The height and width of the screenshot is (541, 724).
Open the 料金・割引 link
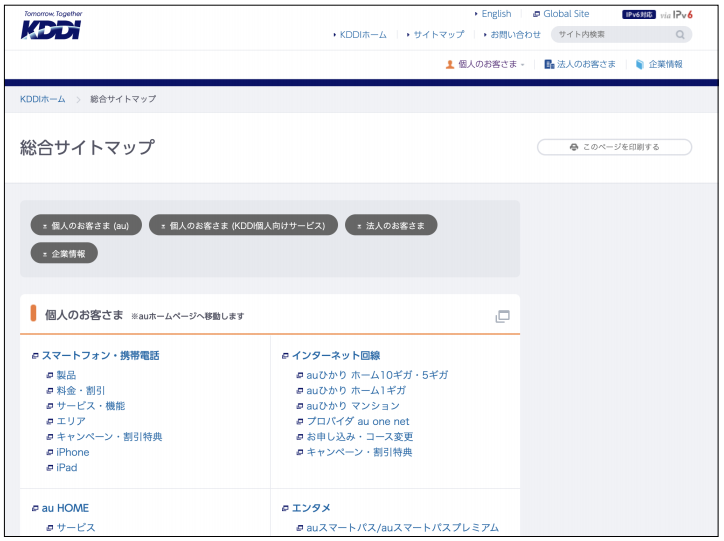81,391
